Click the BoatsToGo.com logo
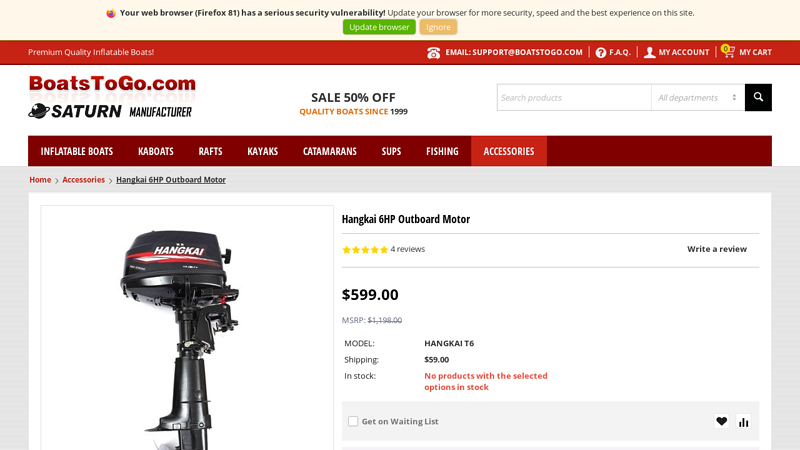 [x=112, y=85]
